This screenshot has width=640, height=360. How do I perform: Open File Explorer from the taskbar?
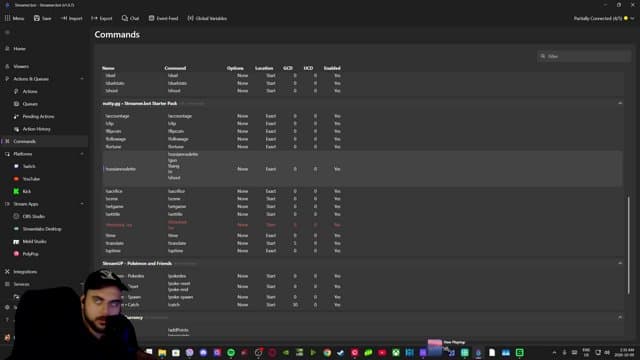[x=162, y=353]
